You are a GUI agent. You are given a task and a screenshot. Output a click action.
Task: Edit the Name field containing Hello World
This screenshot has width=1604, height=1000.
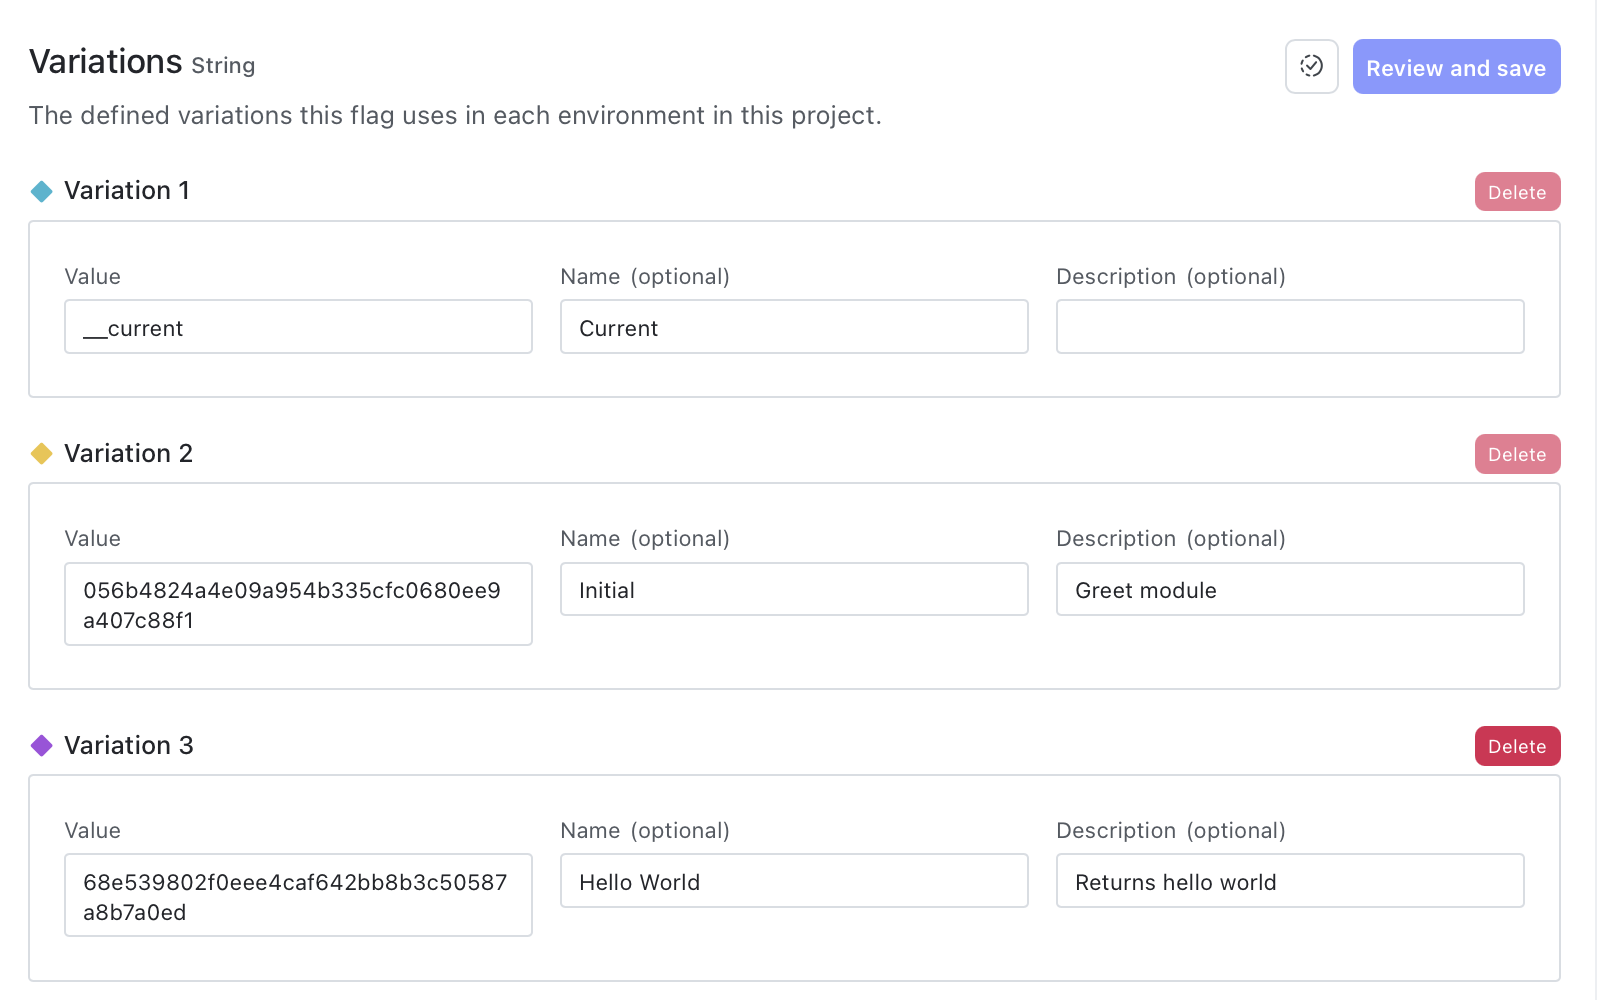pos(794,882)
